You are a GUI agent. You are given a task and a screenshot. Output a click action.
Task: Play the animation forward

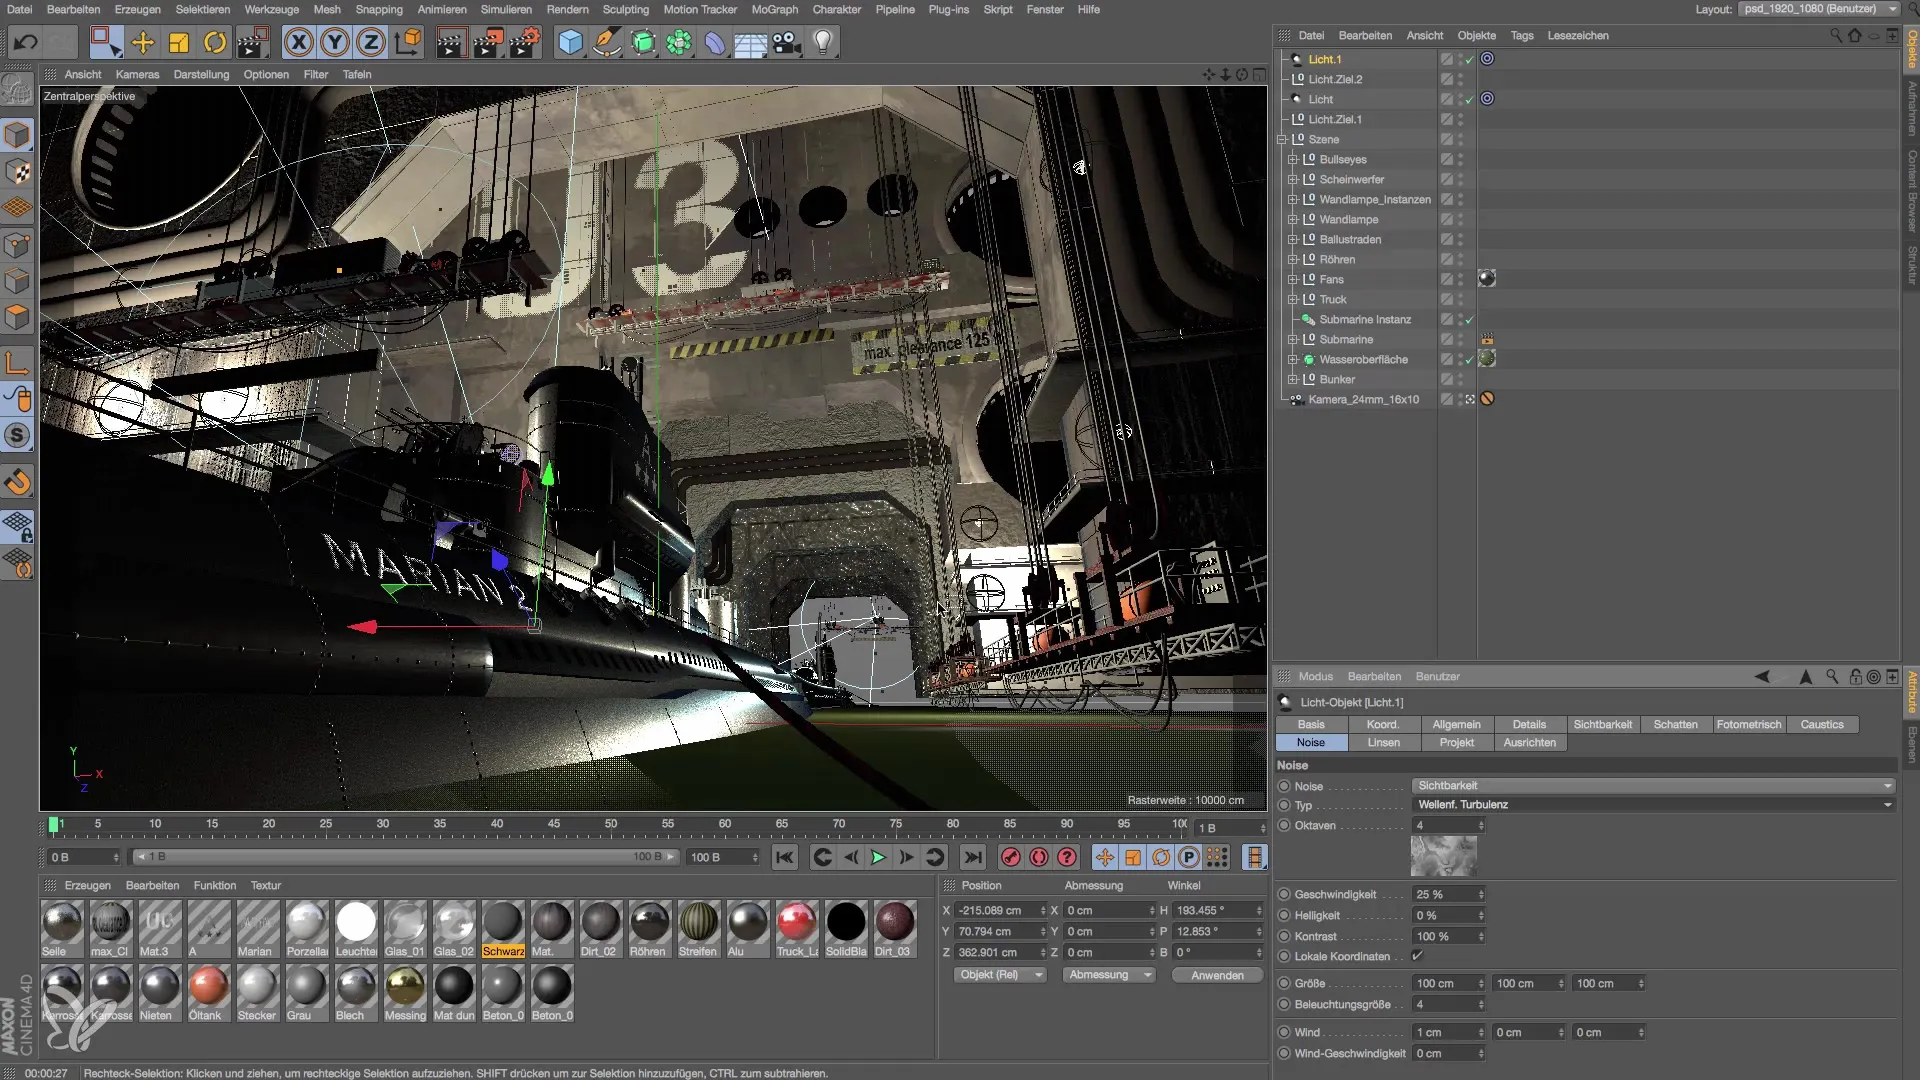tap(878, 857)
